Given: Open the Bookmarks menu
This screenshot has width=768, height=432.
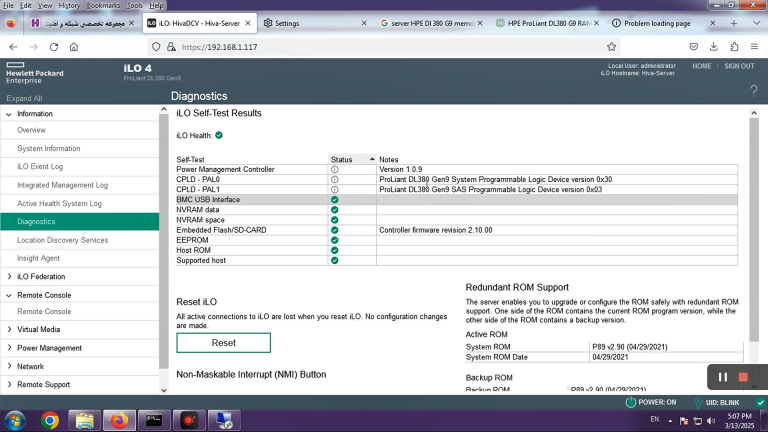Looking at the screenshot, I should [x=103, y=5].
